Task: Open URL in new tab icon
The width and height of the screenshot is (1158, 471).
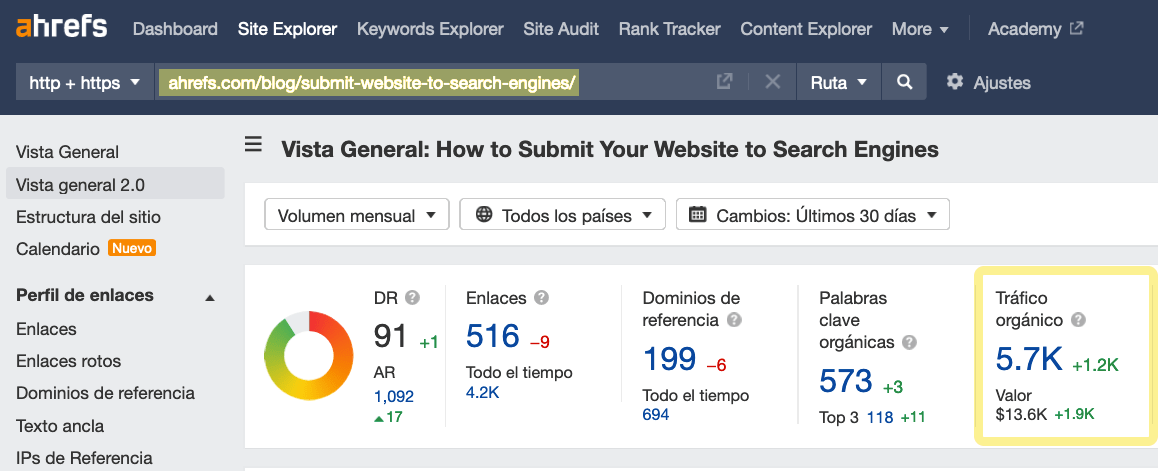Action: [x=725, y=82]
